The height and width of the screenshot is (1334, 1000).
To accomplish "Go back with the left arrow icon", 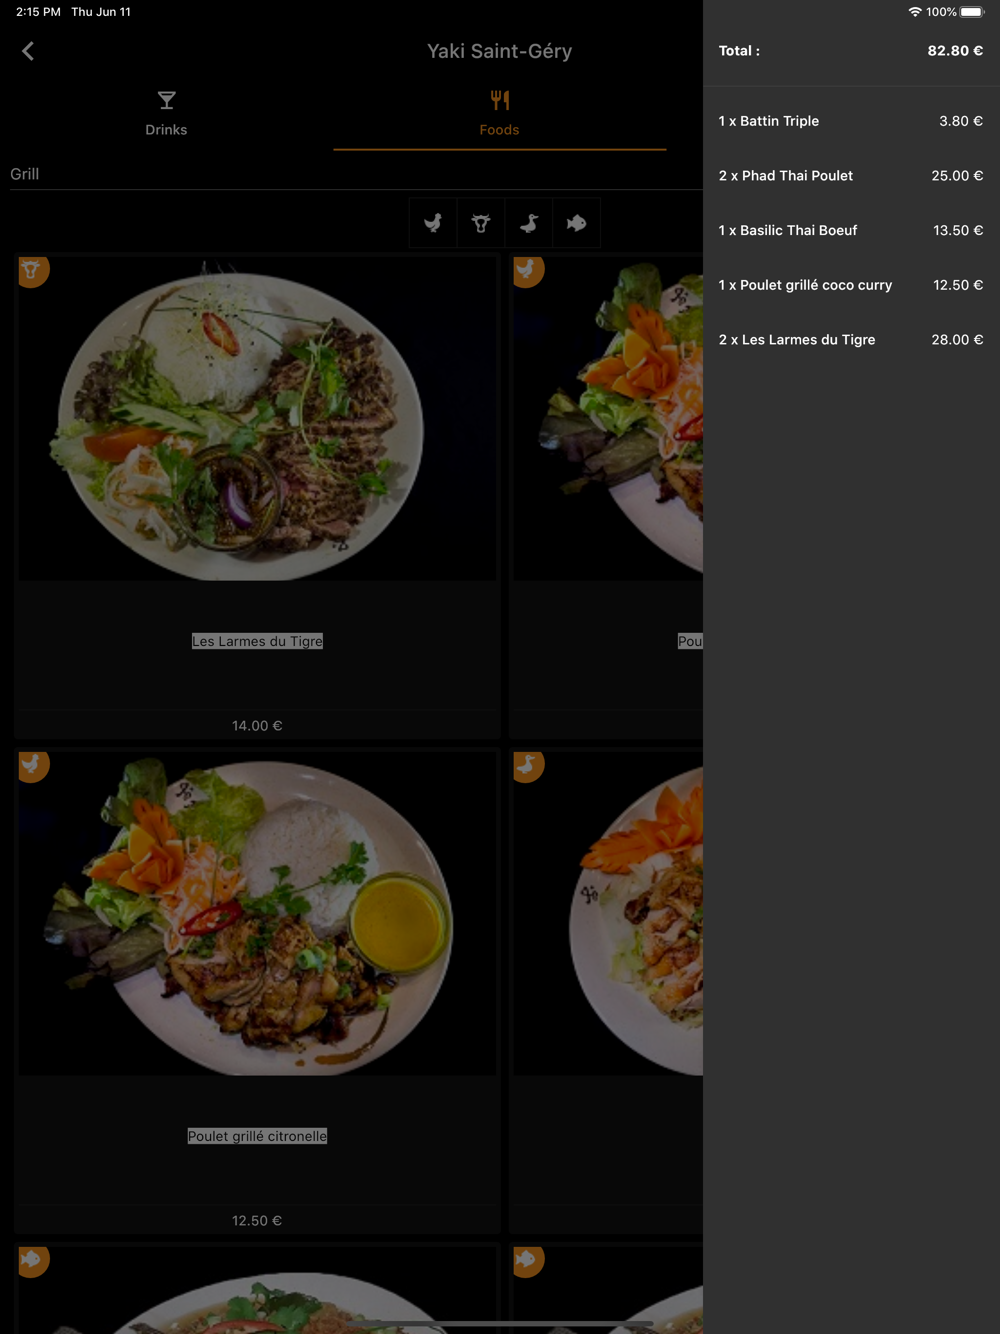I will (x=28, y=51).
